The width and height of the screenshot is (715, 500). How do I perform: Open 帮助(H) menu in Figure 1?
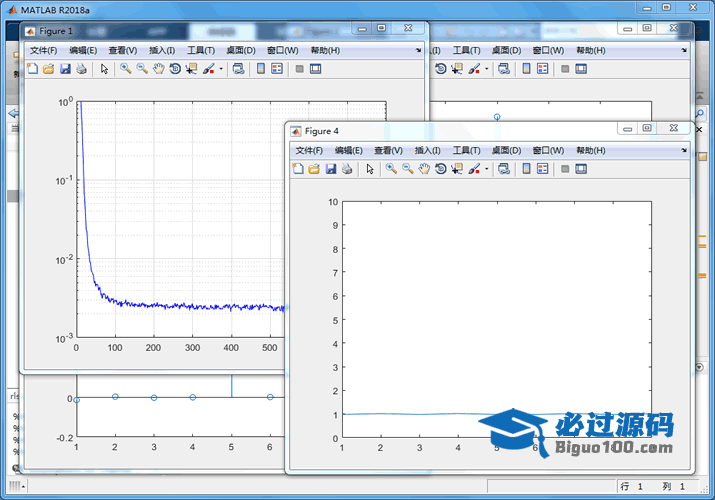(x=325, y=51)
